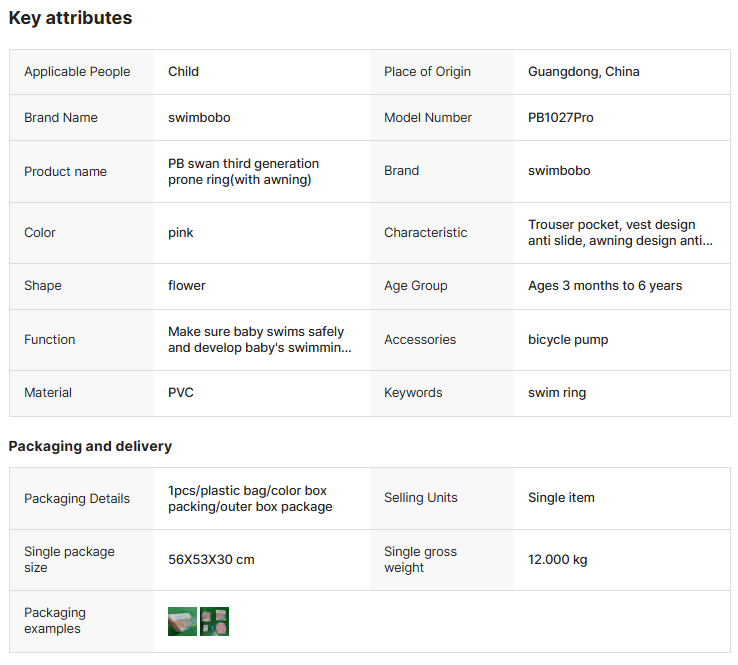
Task: Click the Age Group value text
Action: pyautogui.click(x=604, y=286)
